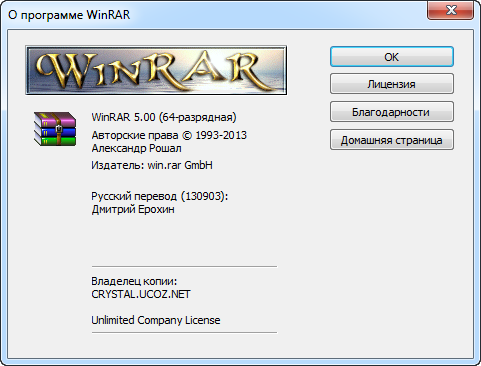Click the Владелец копии label
The height and width of the screenshot is (366, 481).
point(134,281)
